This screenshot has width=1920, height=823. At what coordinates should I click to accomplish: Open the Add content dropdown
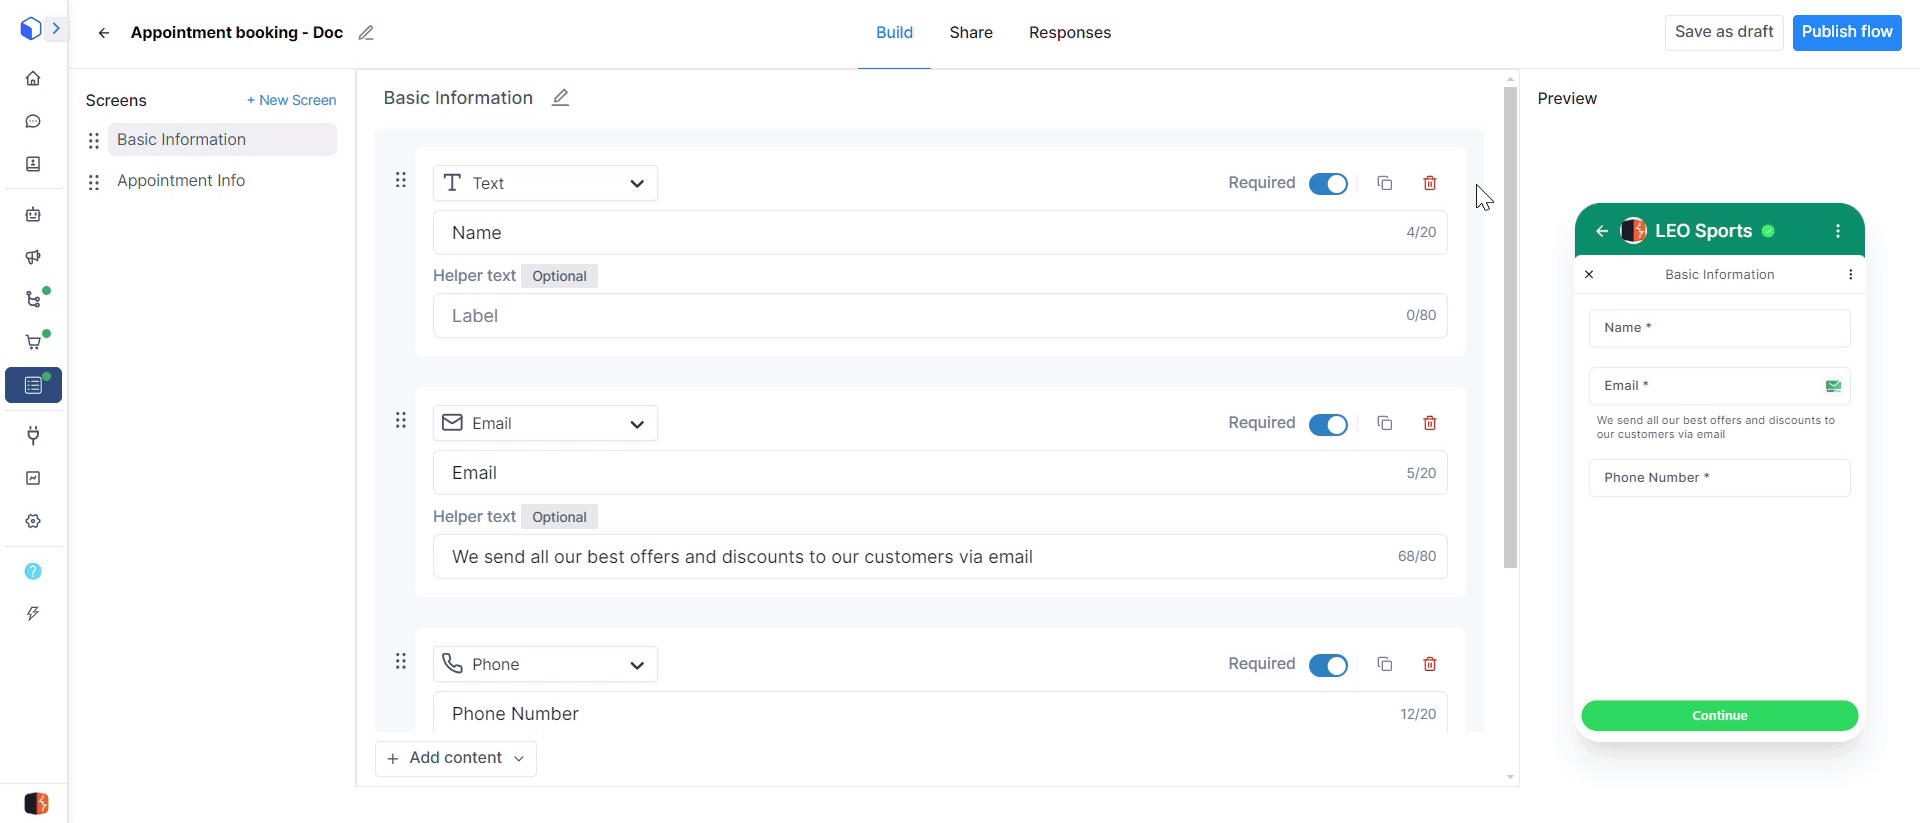pyautogui.click(x=456, y=758)
